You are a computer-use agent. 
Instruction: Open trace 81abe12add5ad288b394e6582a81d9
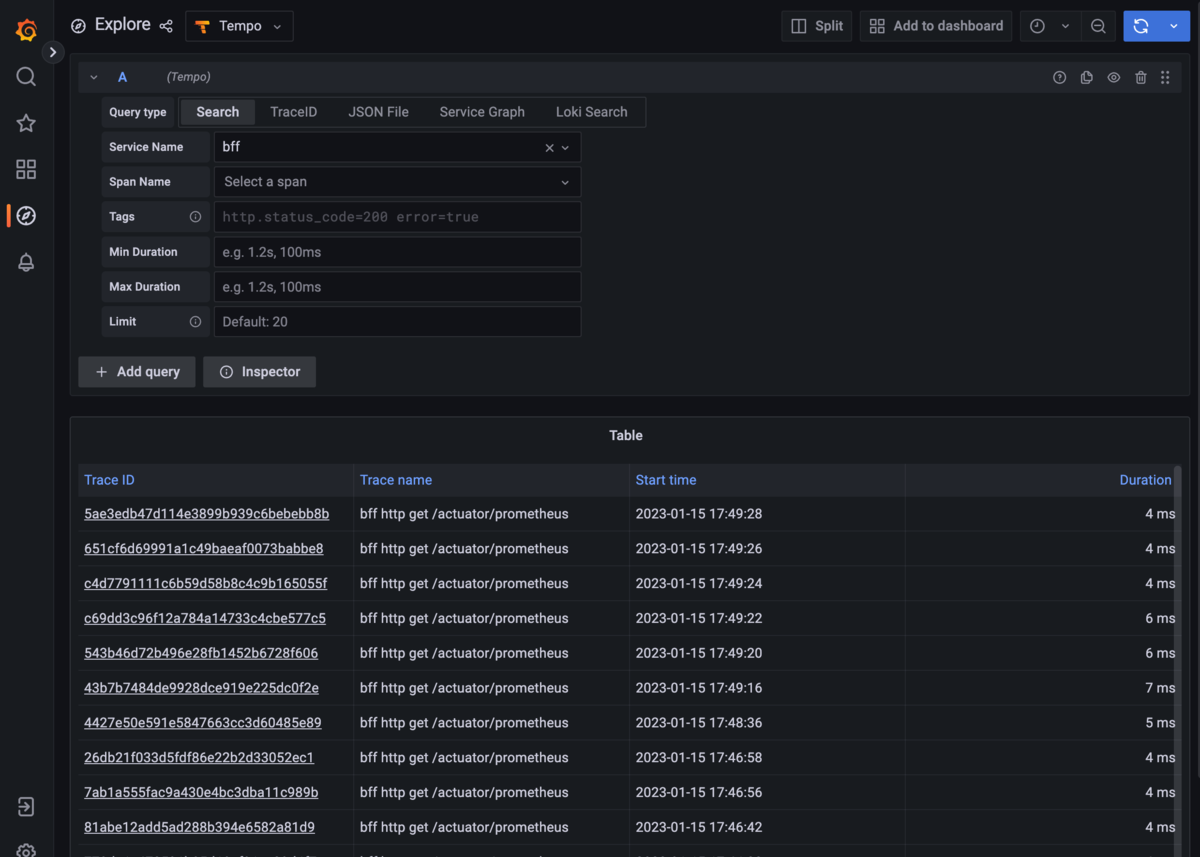pyautogui.click(x=200, y=828)
